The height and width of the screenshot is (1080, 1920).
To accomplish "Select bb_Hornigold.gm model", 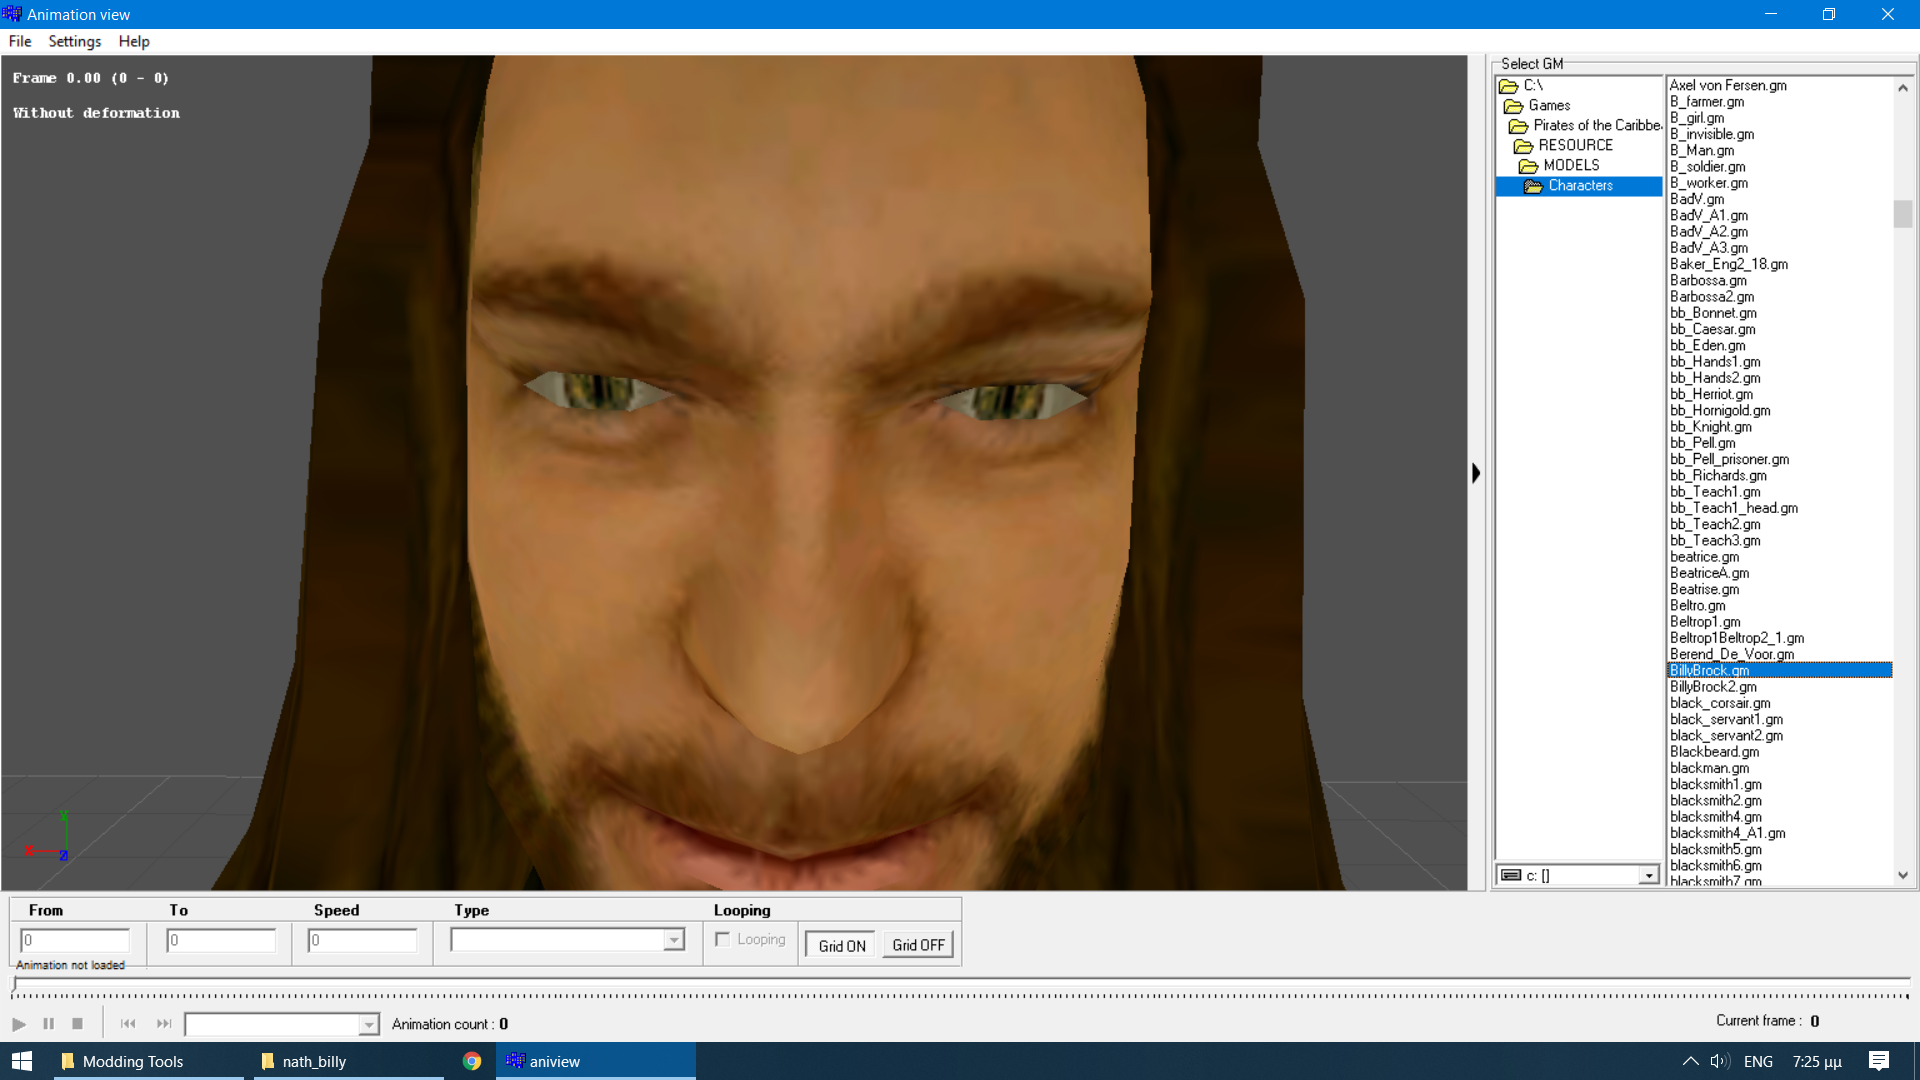I will (1720, 411).
